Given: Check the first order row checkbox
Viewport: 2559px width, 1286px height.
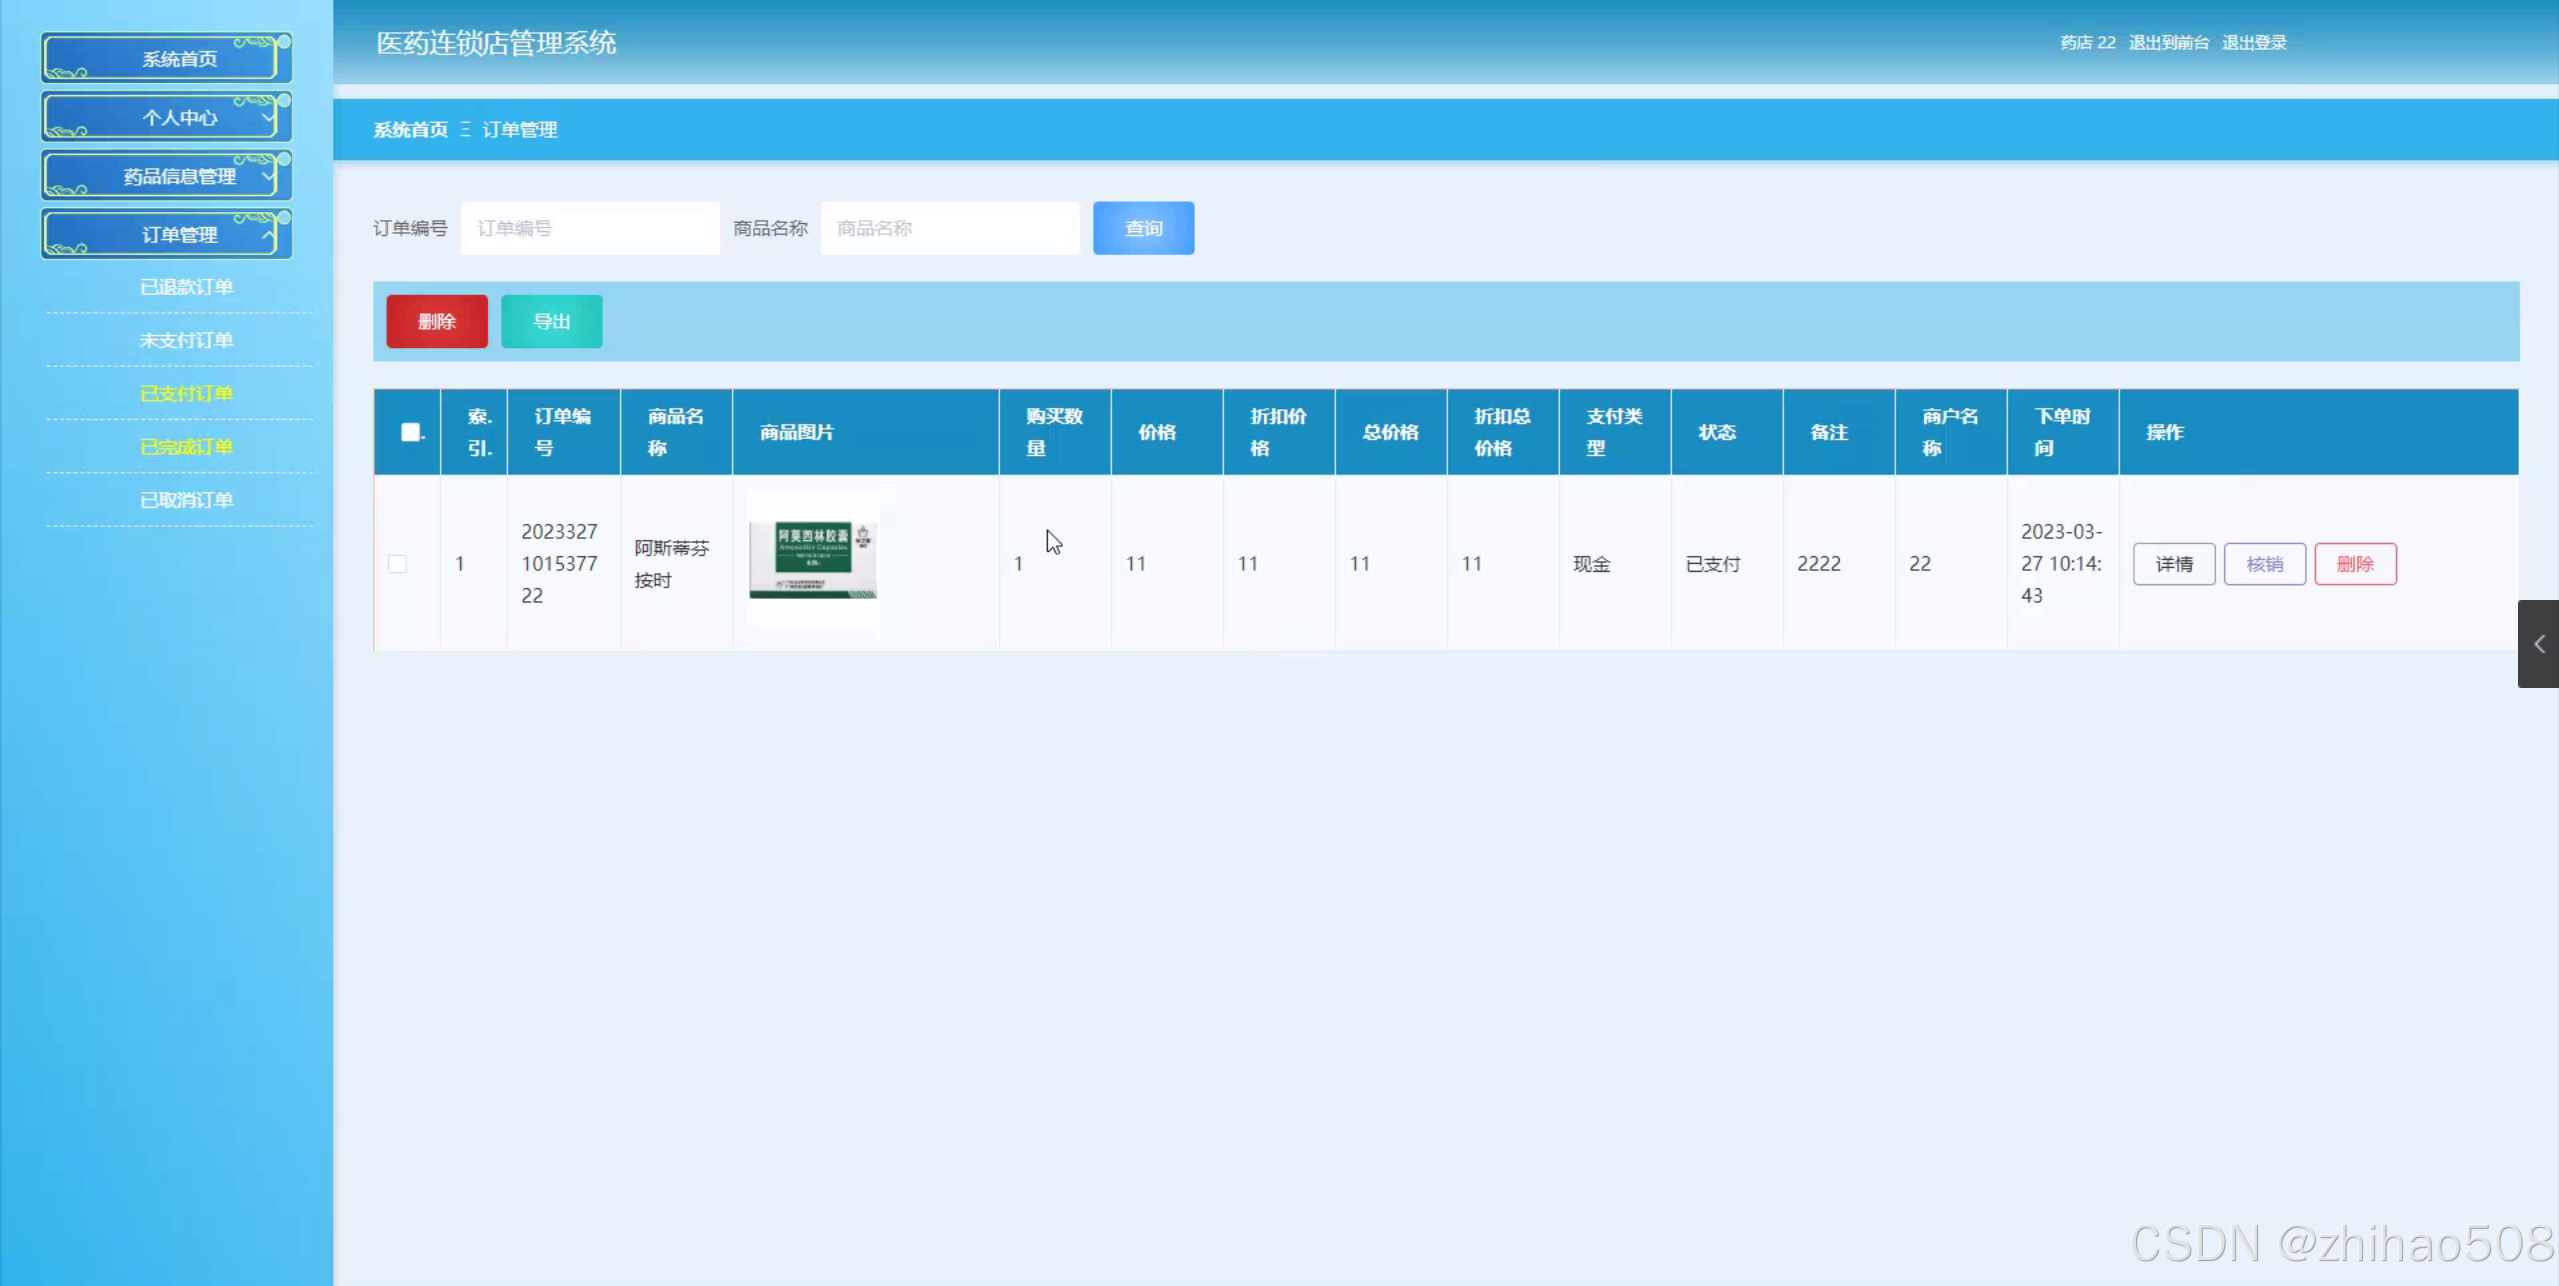Looking at the screenshot, I should [x=397, y=564].
